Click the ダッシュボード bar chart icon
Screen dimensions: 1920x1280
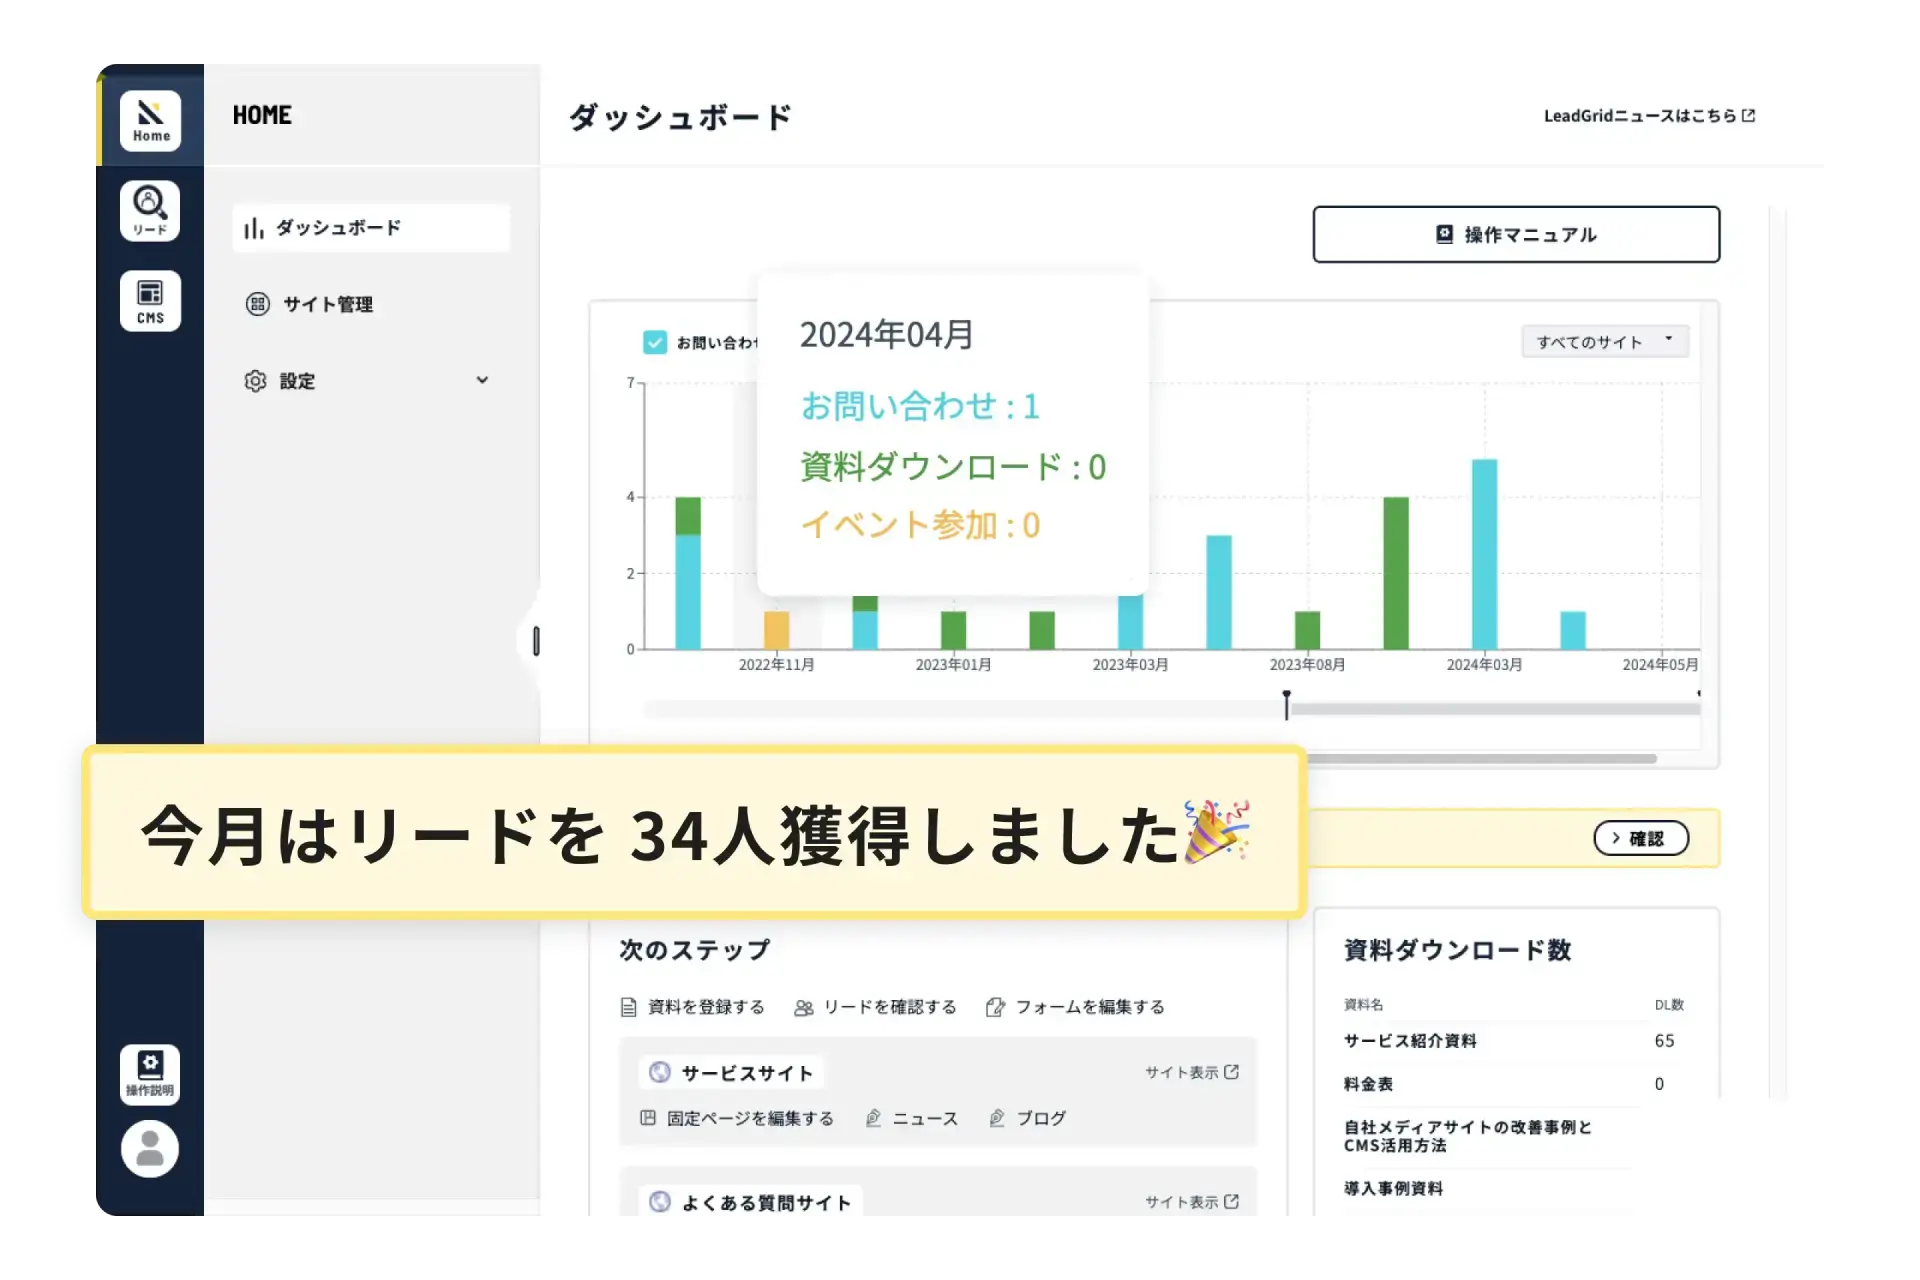254,229
